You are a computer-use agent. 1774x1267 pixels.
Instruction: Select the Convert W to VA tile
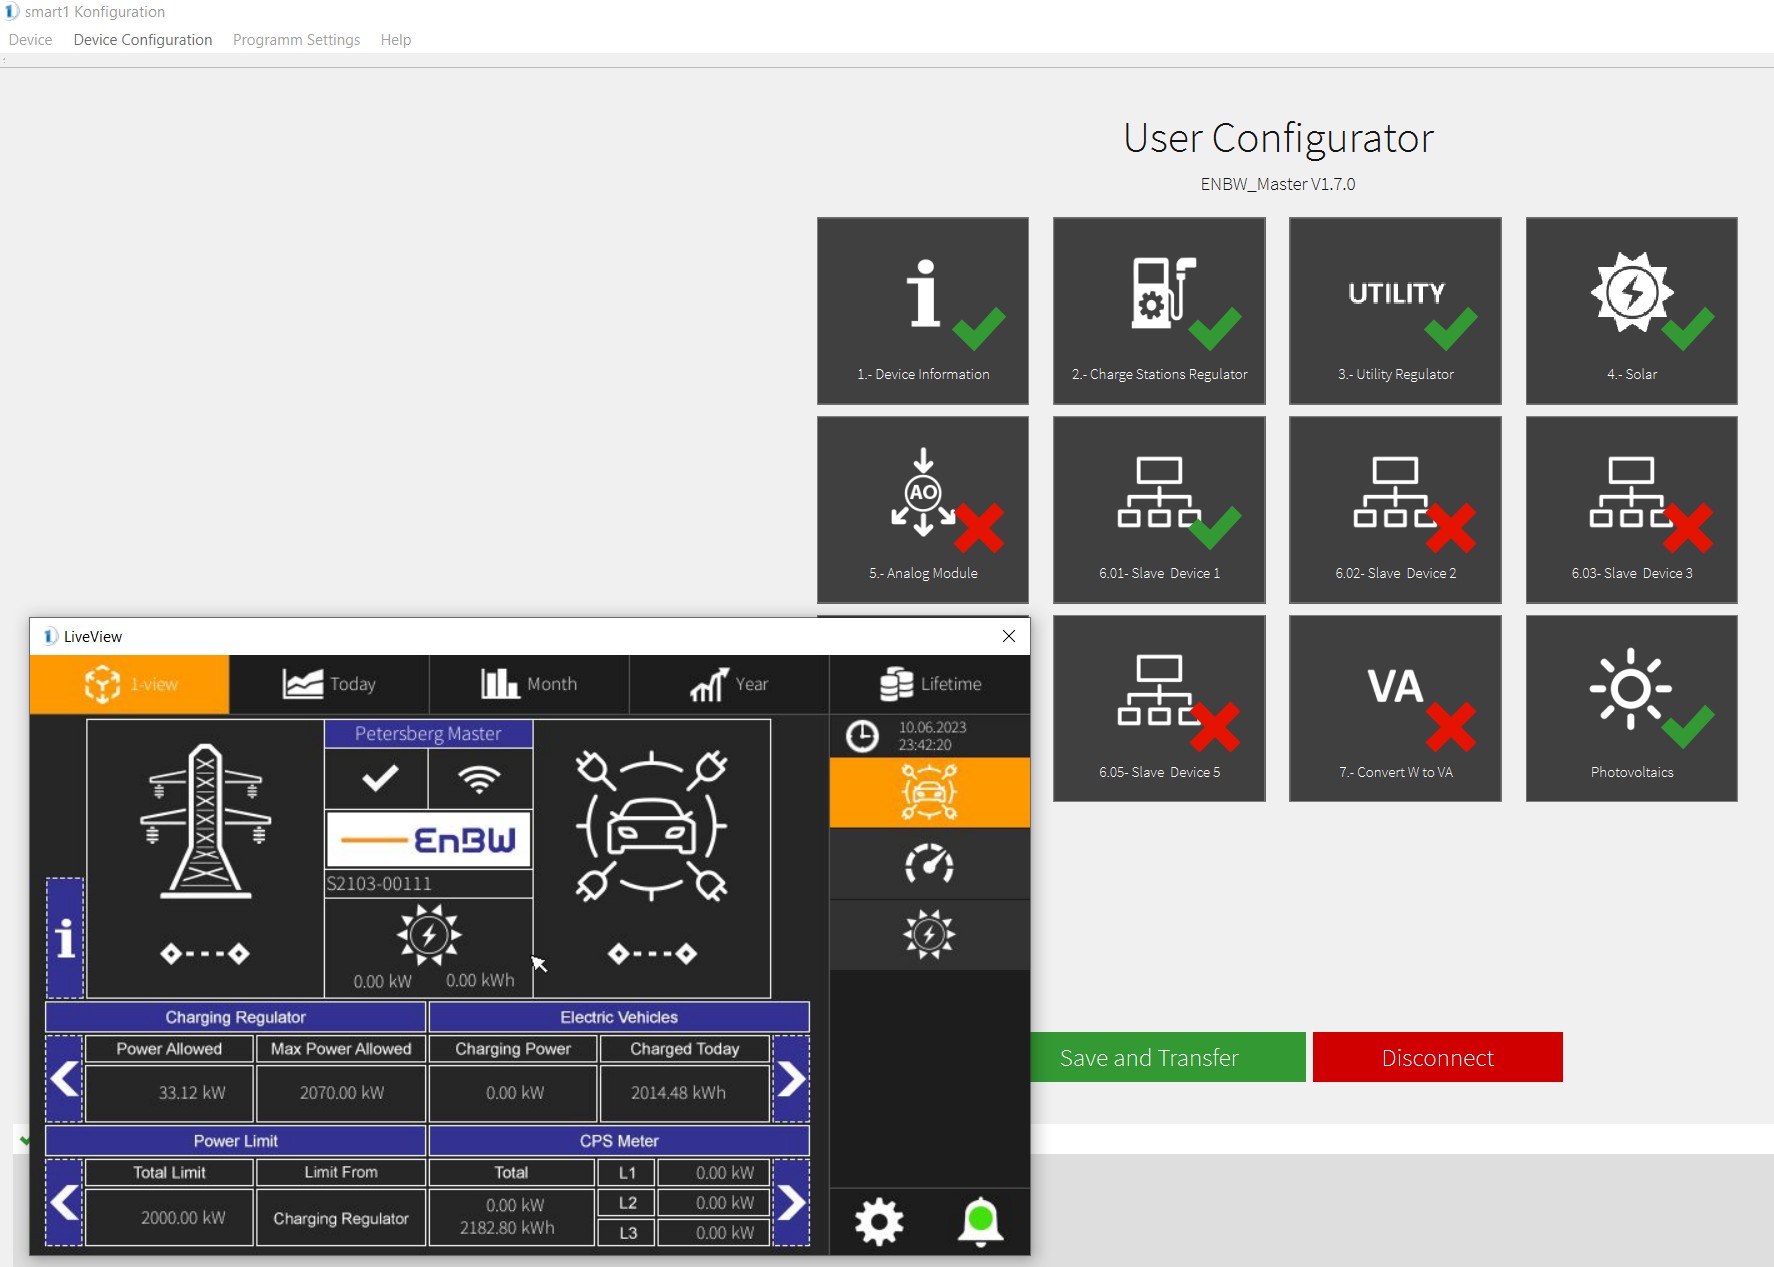[x=1395, y=707]
